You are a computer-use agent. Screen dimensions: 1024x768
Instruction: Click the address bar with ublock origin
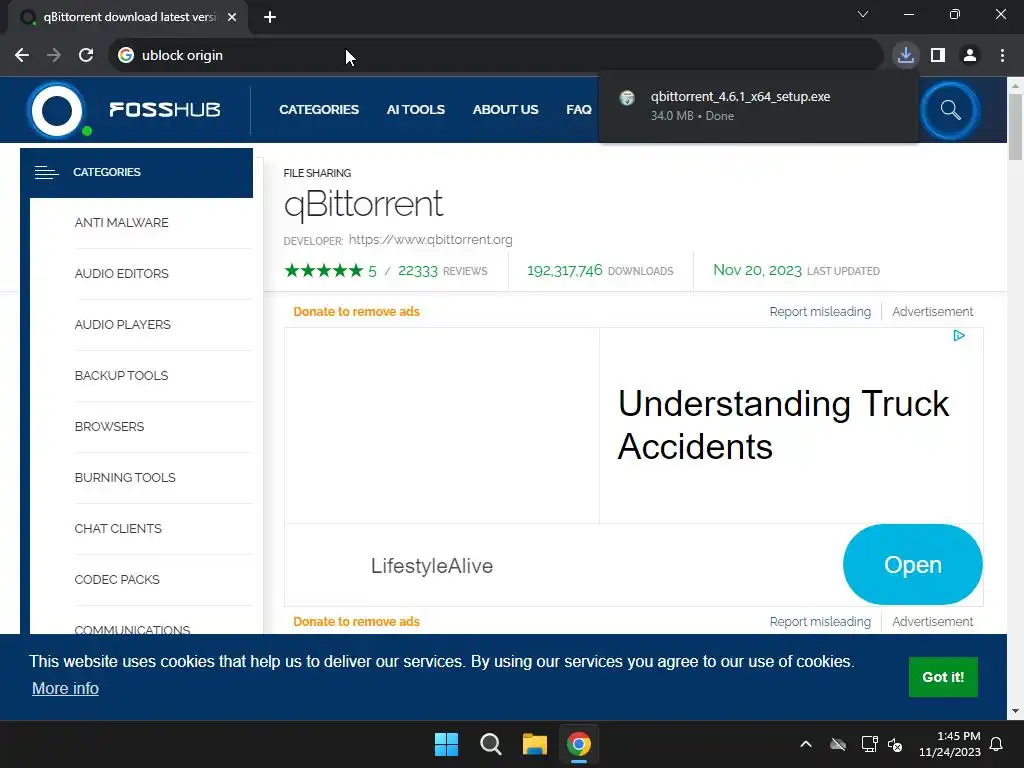pyautogui.click(x=496, y=56)
